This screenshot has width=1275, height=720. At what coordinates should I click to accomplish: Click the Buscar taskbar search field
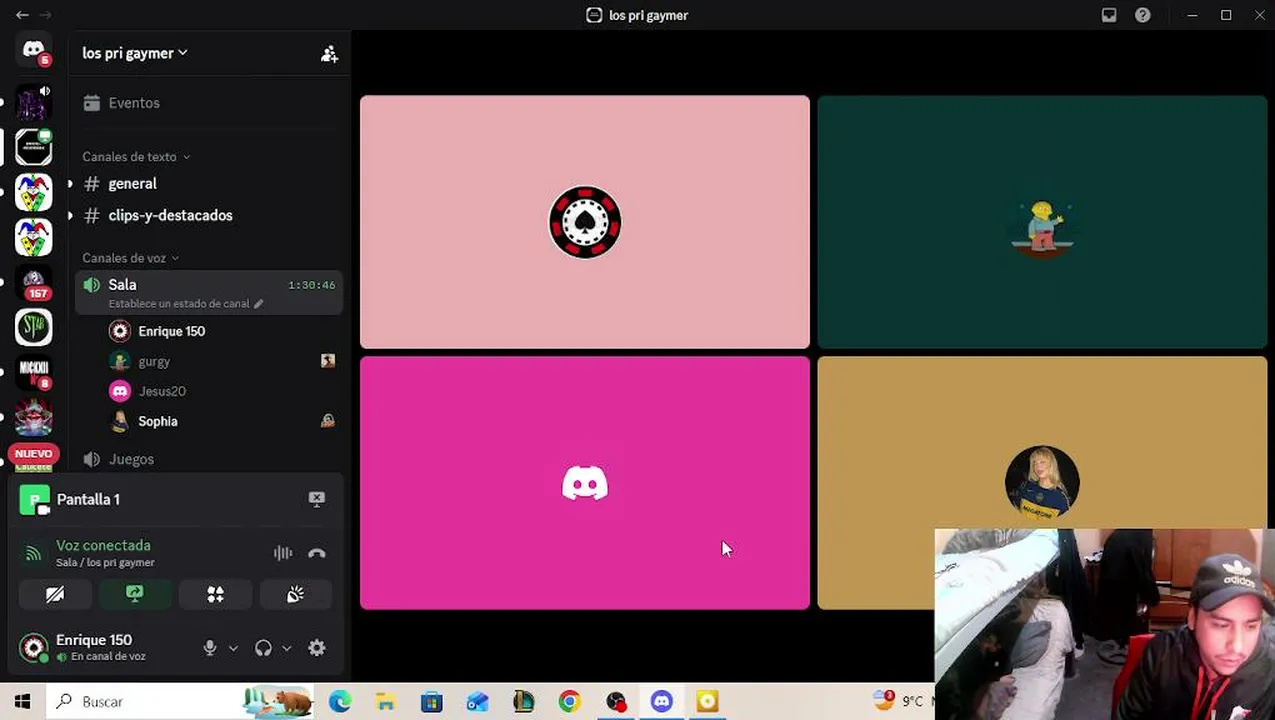click(x=180, y=702)
